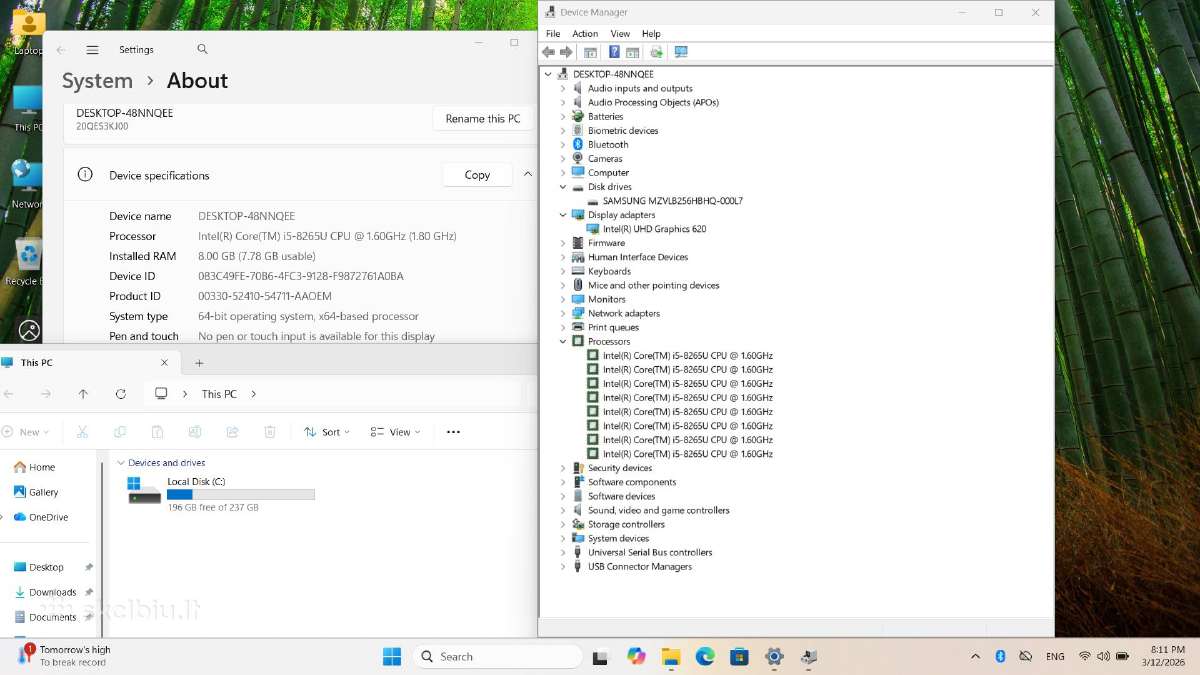Click Back arrow in Device Manager toolbar
The image size is (1200, 675).
548,52
